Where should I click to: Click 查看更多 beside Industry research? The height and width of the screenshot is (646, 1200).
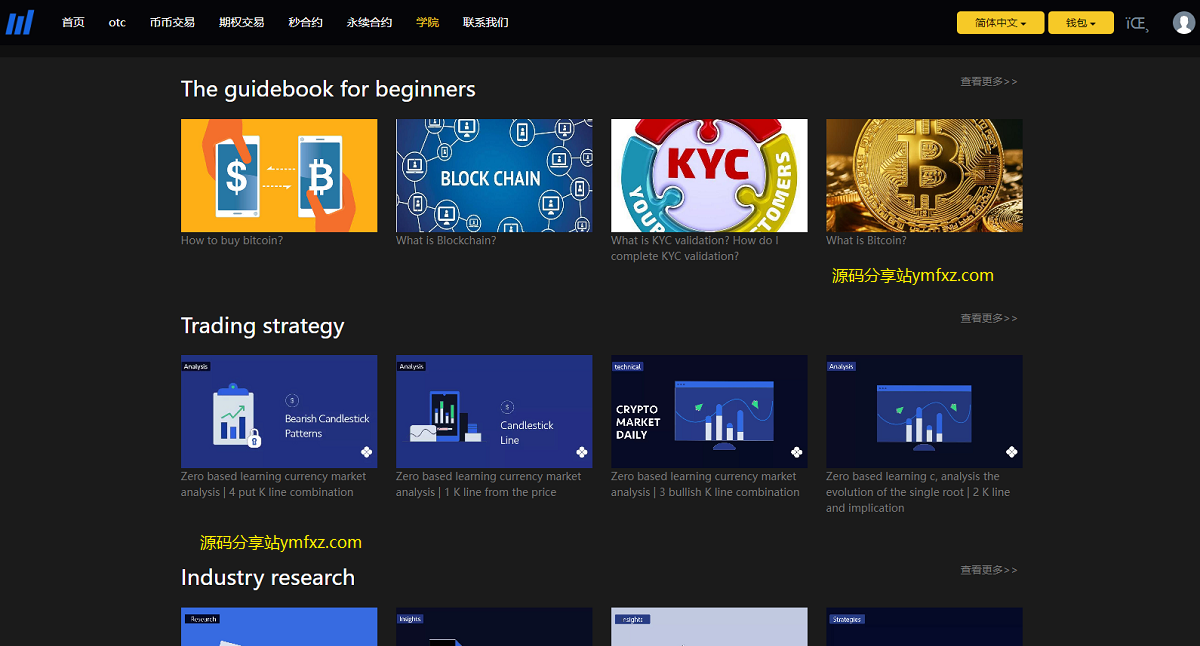click(x=988, y=570)
